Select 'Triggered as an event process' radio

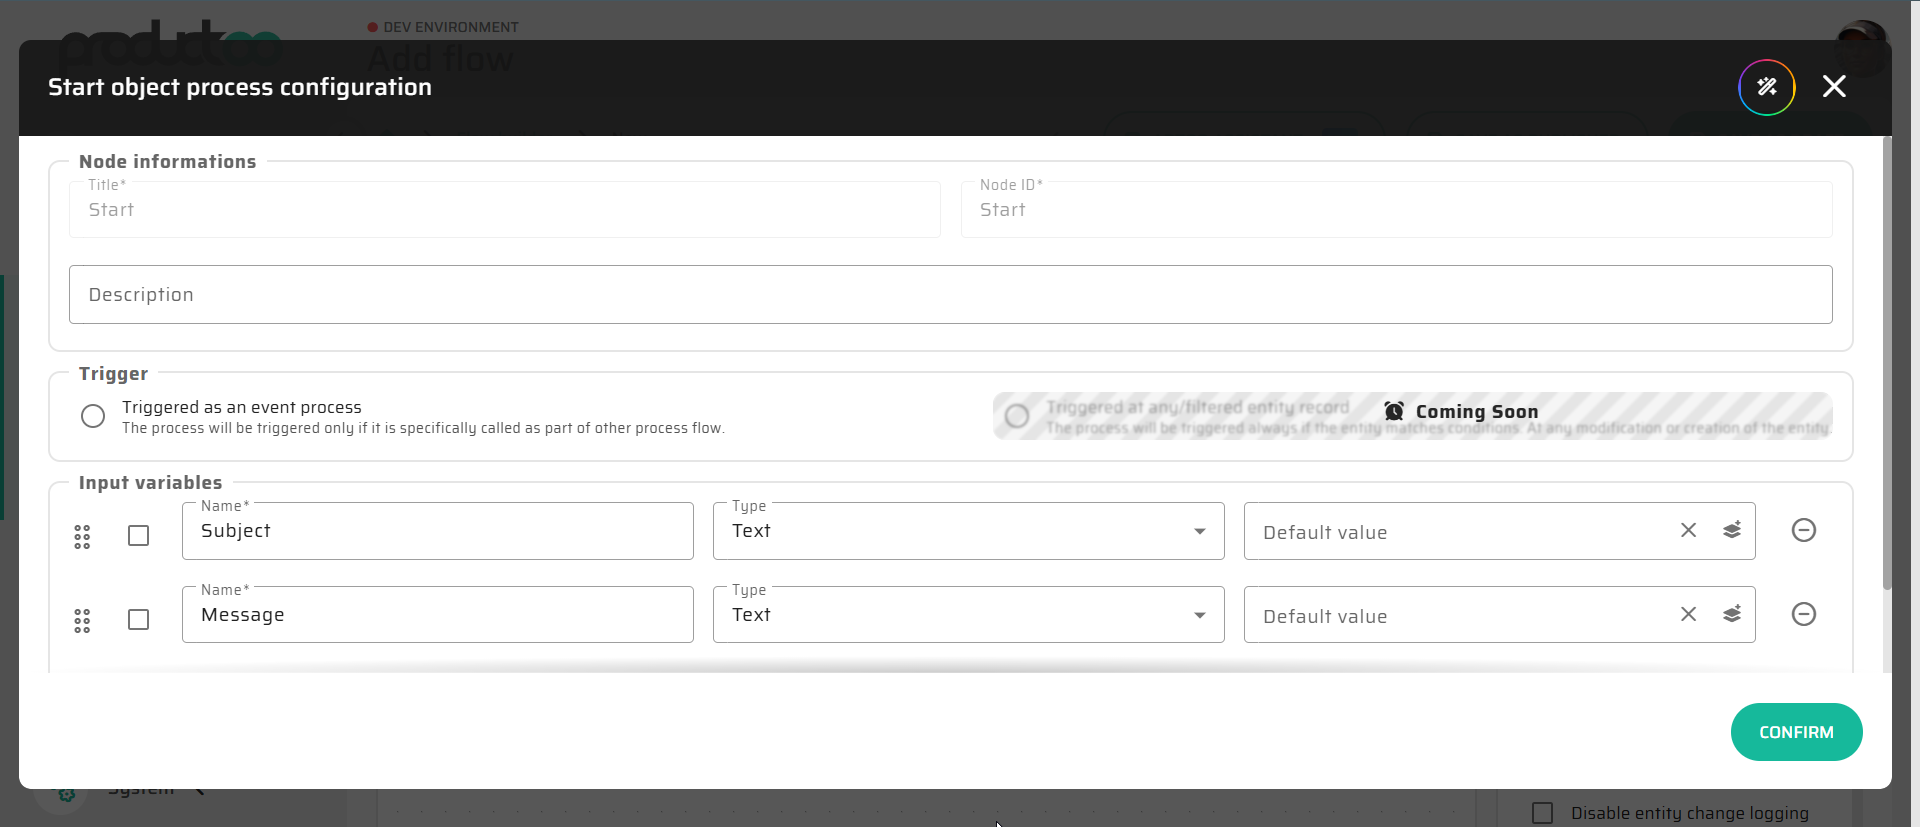[x=93, y=416]
